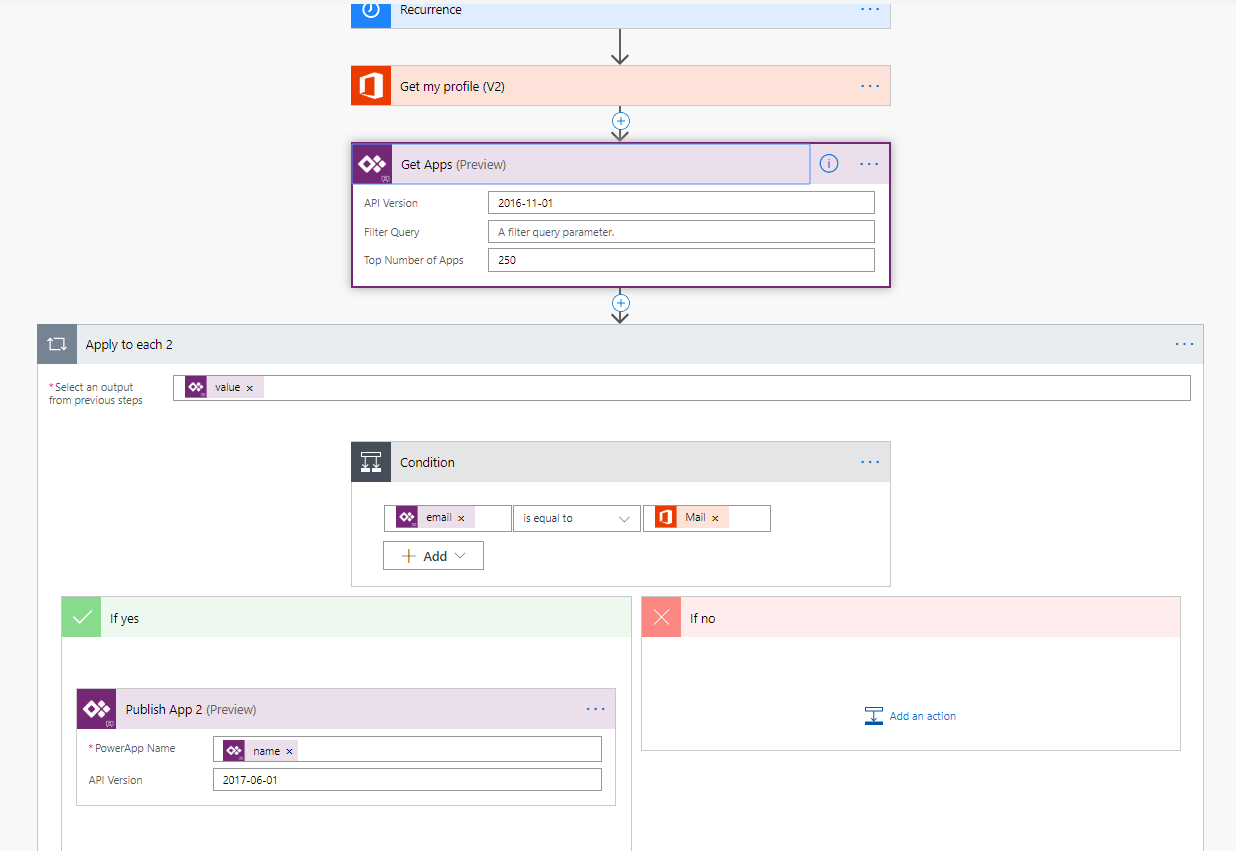Open the Publish App 2 ellipsis menu
The image size is (1236, 851).
[595, 709]
